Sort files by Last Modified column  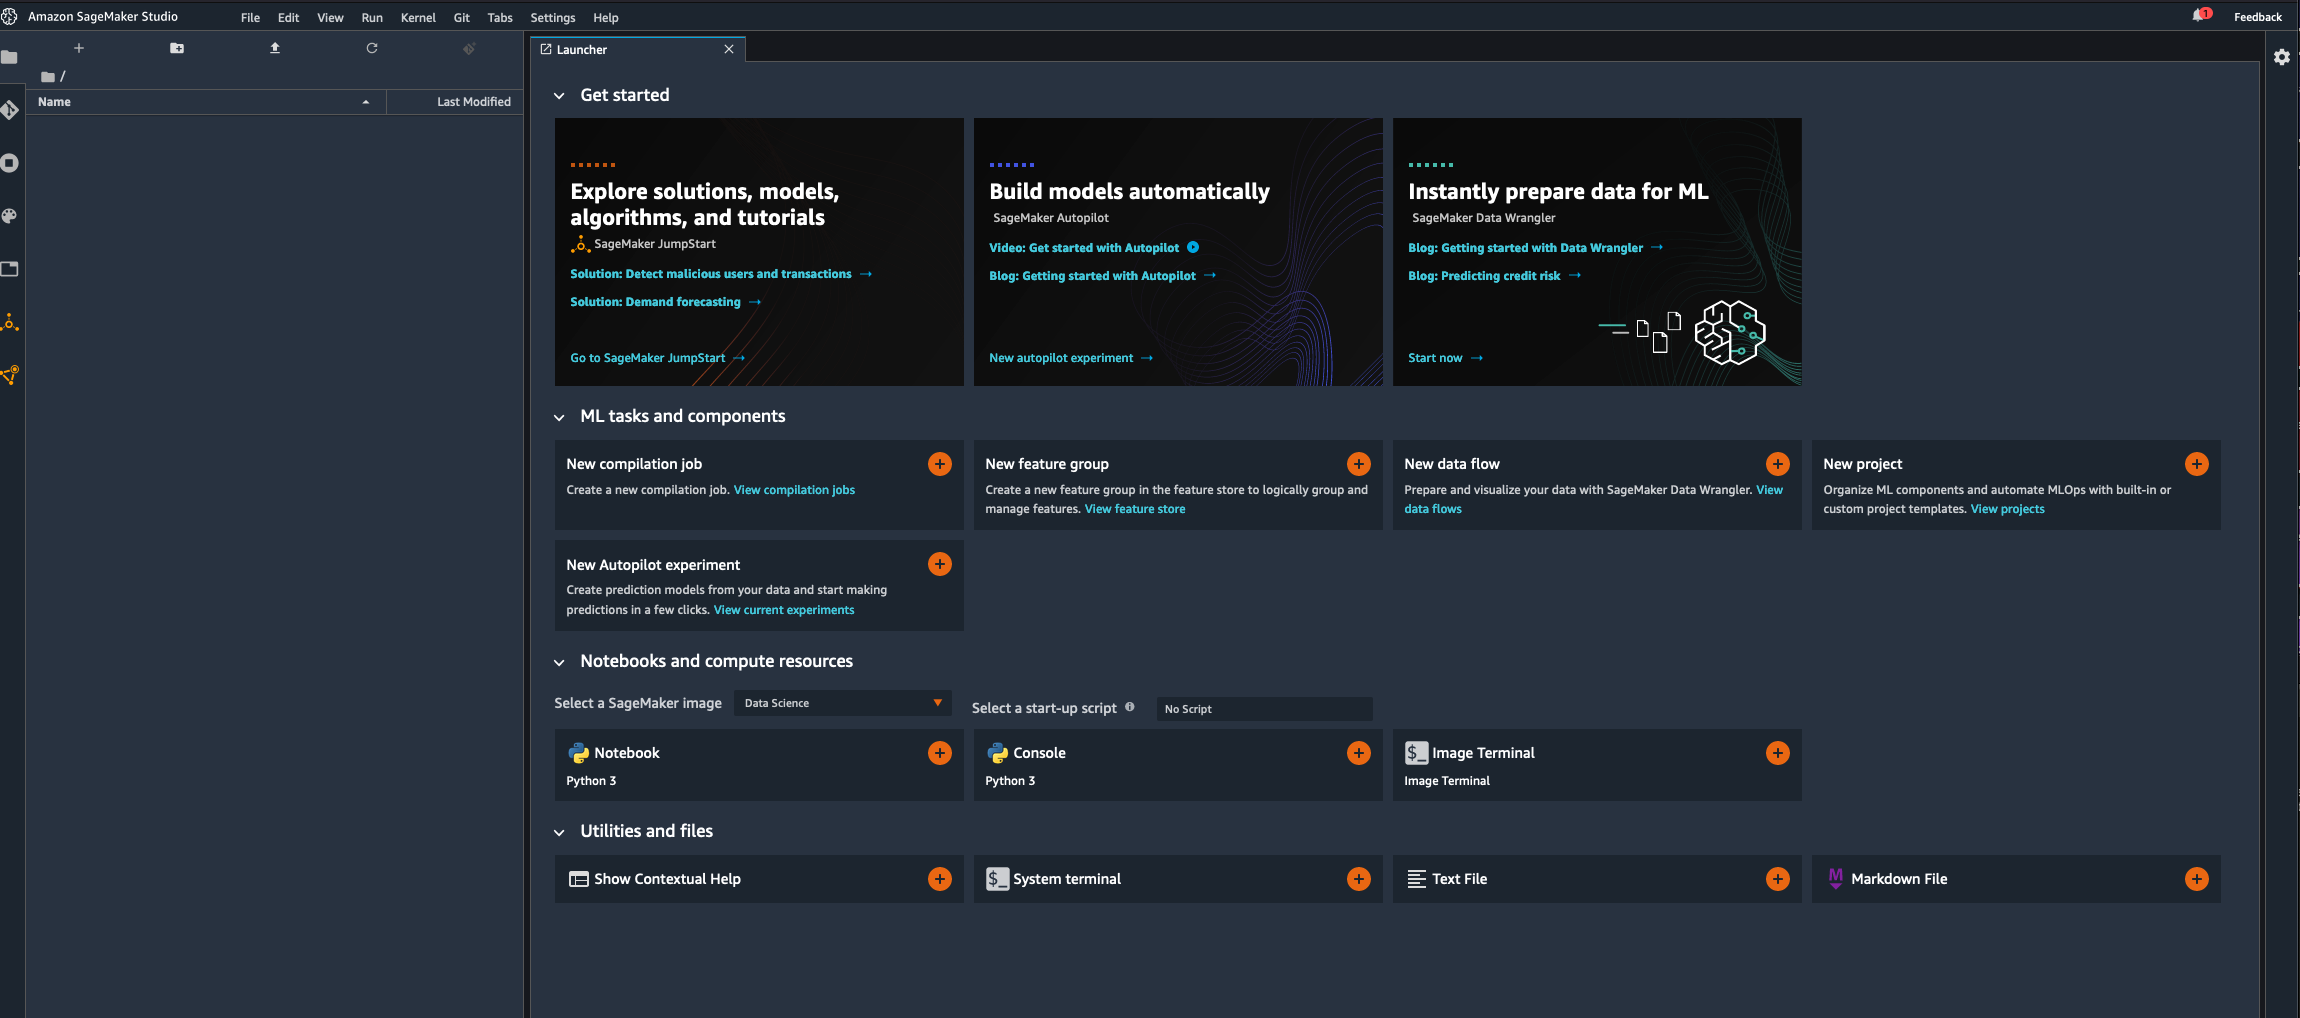(x=455, y=102)
